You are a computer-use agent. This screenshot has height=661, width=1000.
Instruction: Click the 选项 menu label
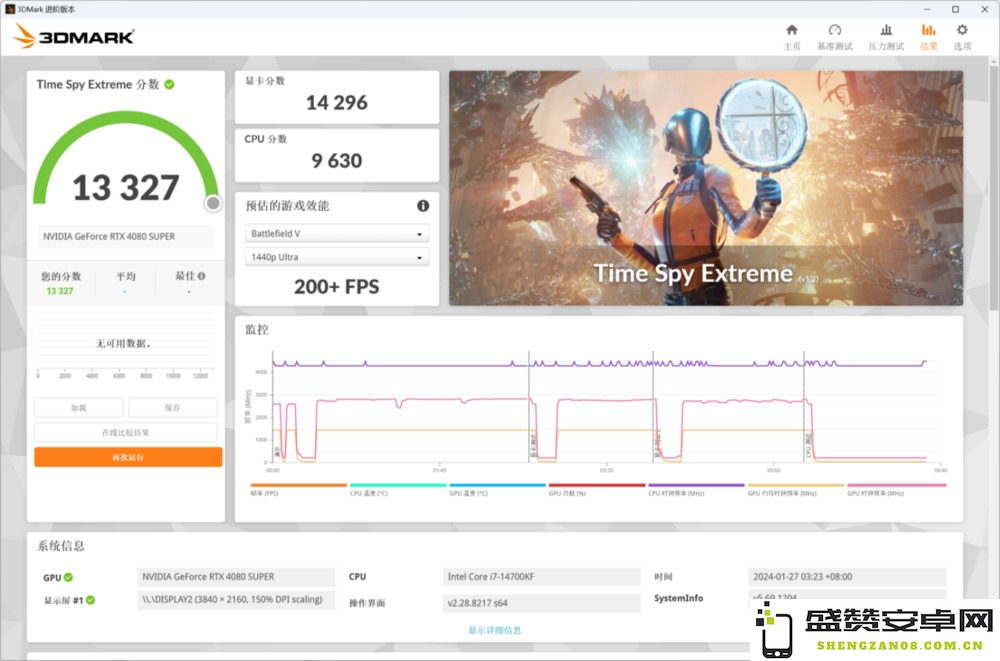[x=962, y=47]
